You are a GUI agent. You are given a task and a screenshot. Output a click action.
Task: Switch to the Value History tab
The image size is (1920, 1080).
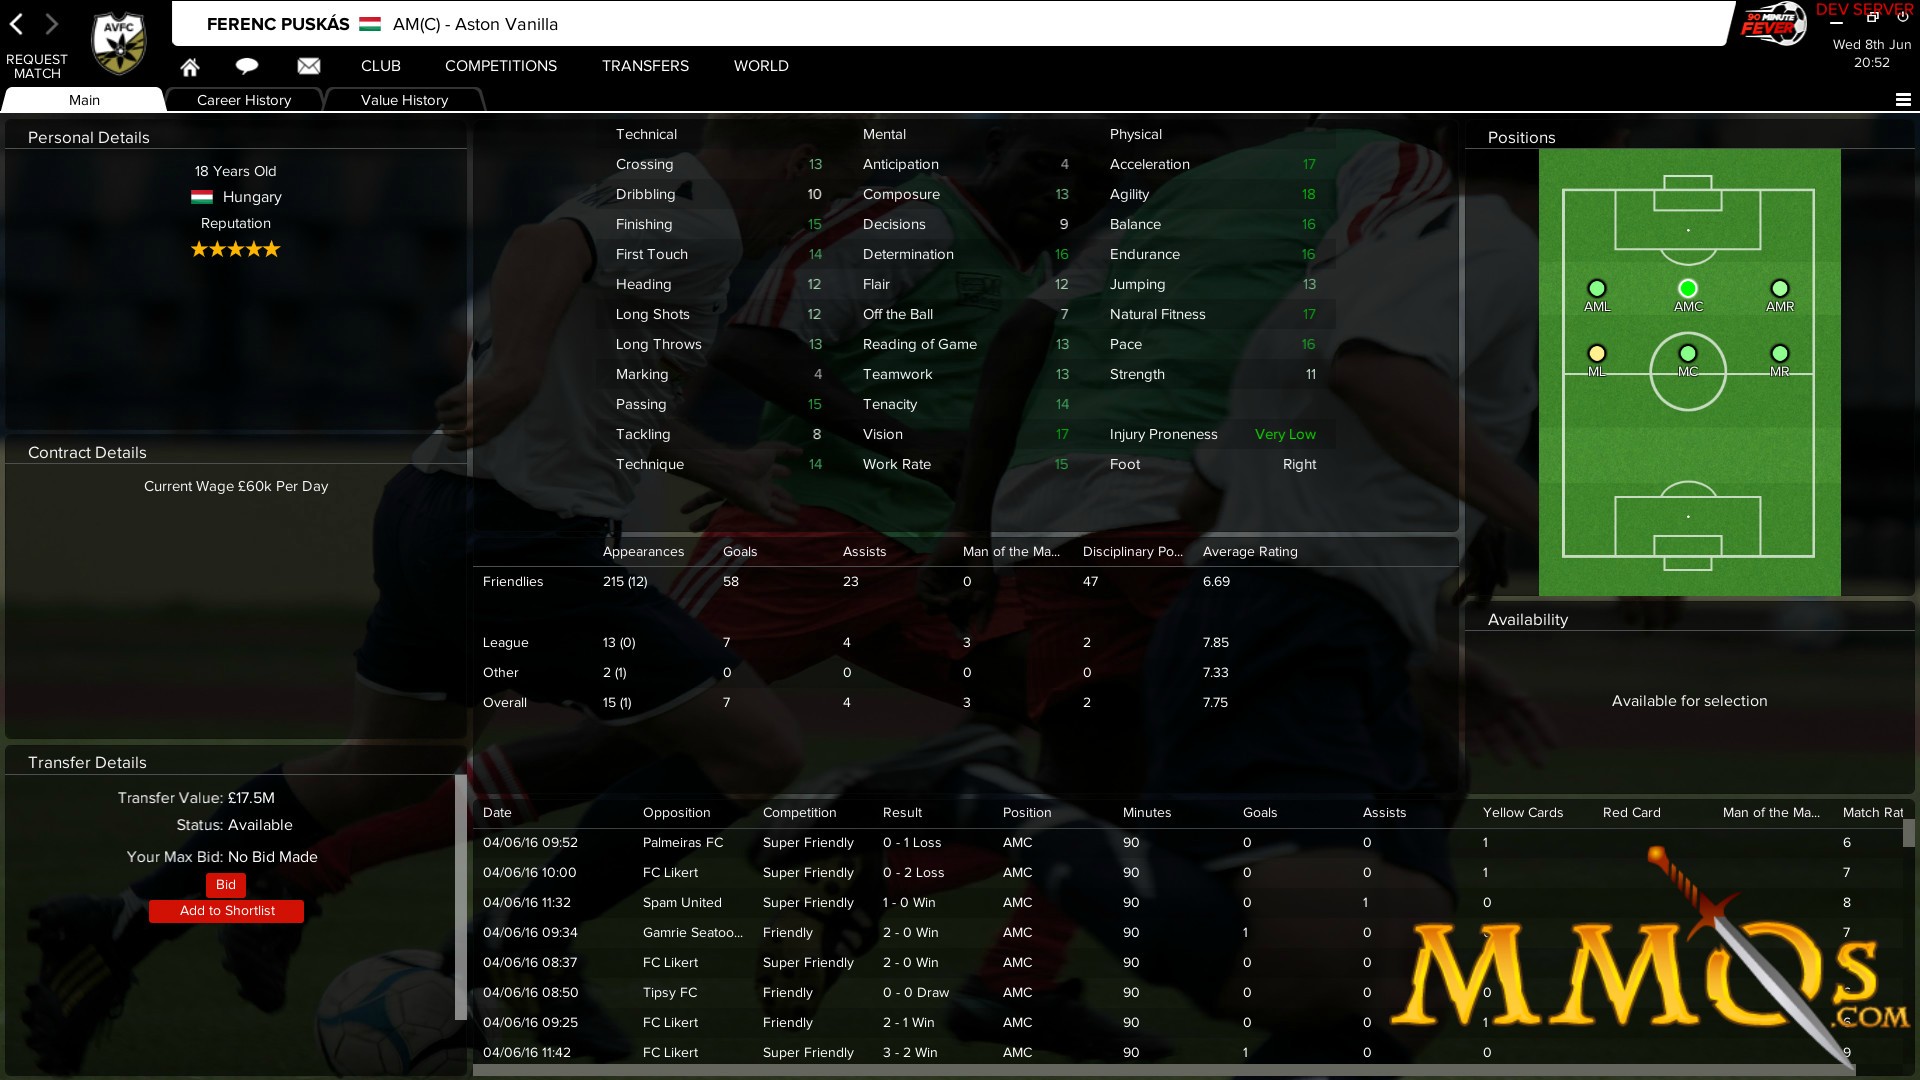(x=404, y=99)
